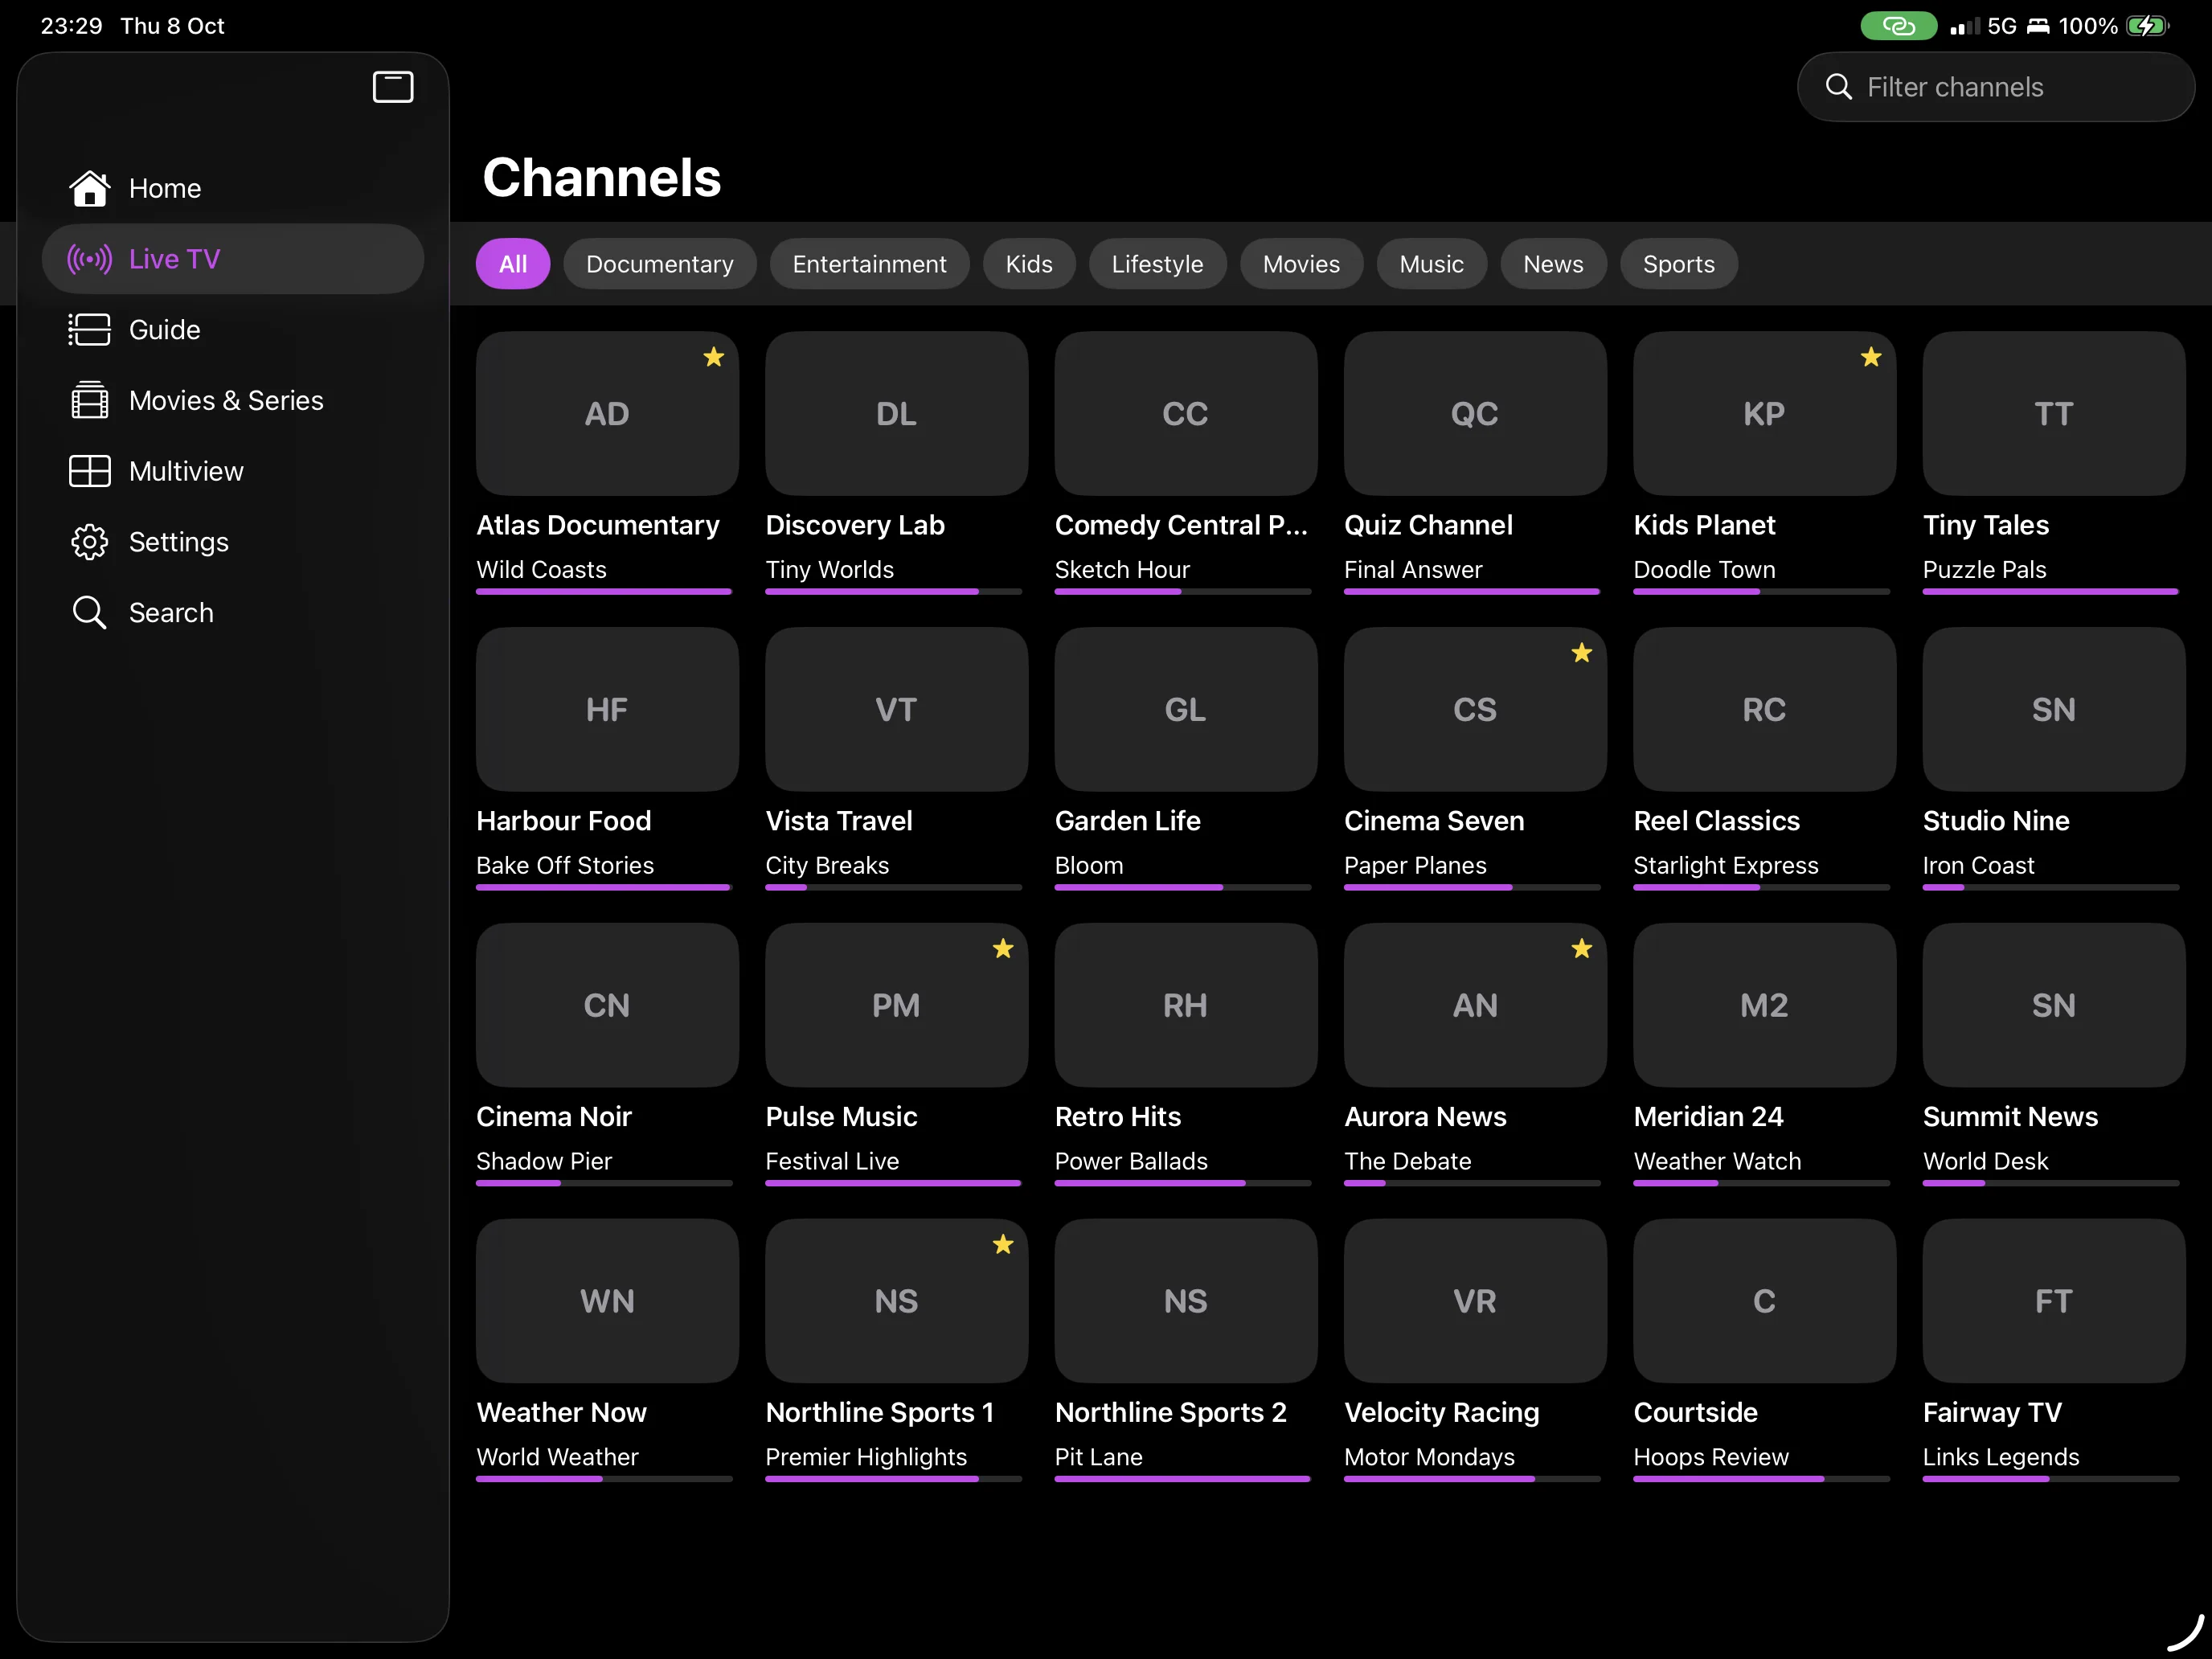2212x1659 pixels.
Task: Open the Multiview grid icon
Action: point(90,471)
